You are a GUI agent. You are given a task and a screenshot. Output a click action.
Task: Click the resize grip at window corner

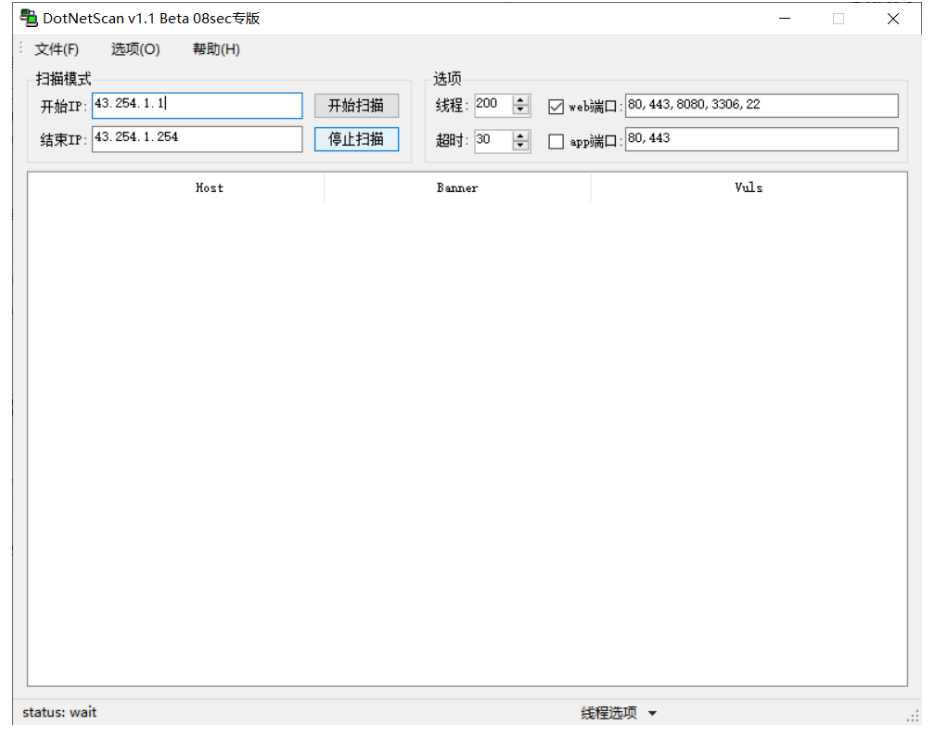913,717
